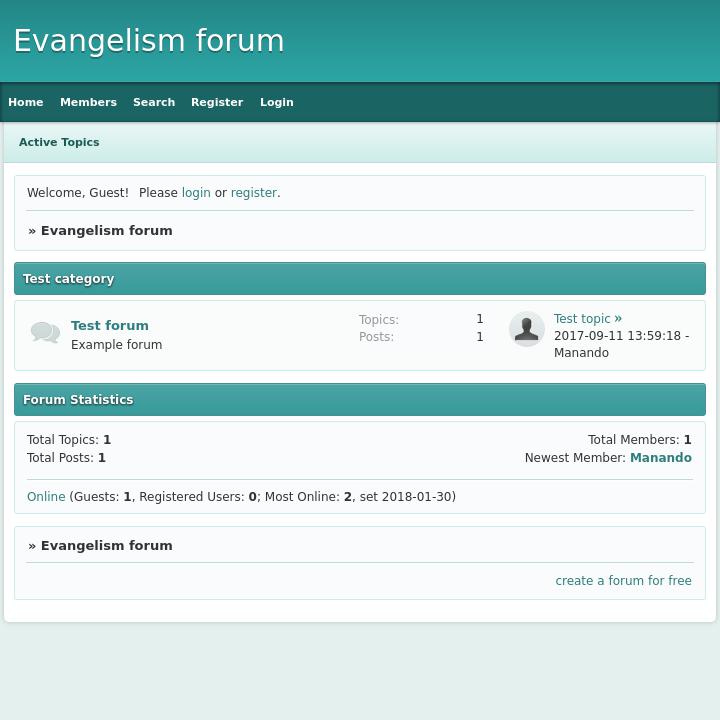This screenshot has height=720, width=720.
Task: Open the Test topic last post link
Action: [582, 319]
